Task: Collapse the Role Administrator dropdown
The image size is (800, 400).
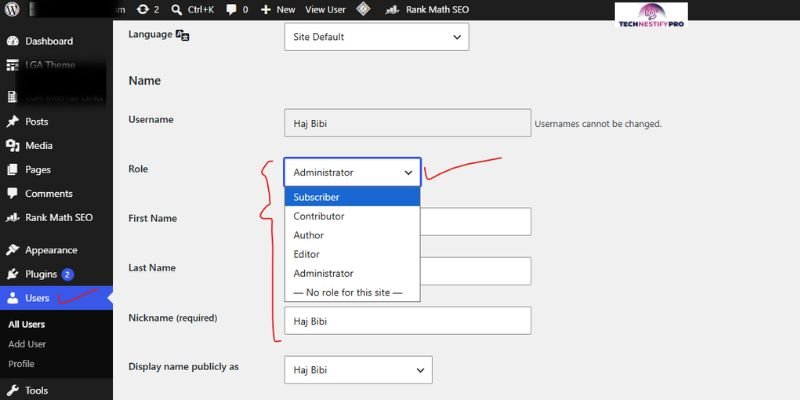Action: [x=353, y=172]
